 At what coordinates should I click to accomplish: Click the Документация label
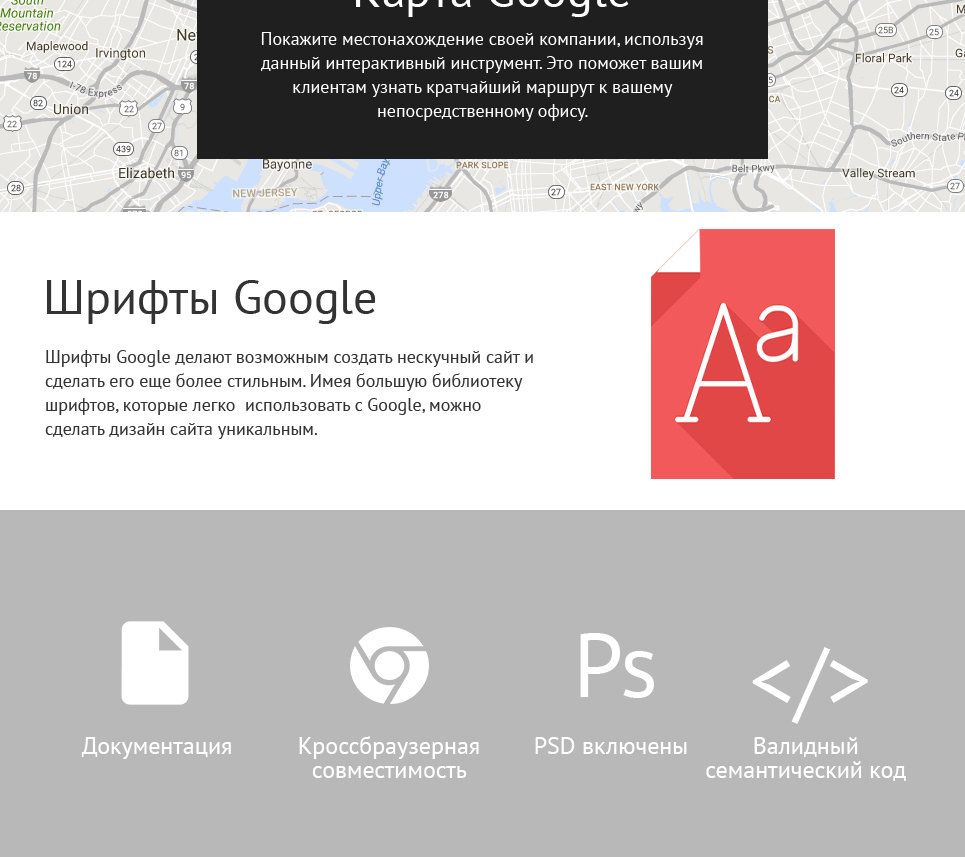[157, 746]
